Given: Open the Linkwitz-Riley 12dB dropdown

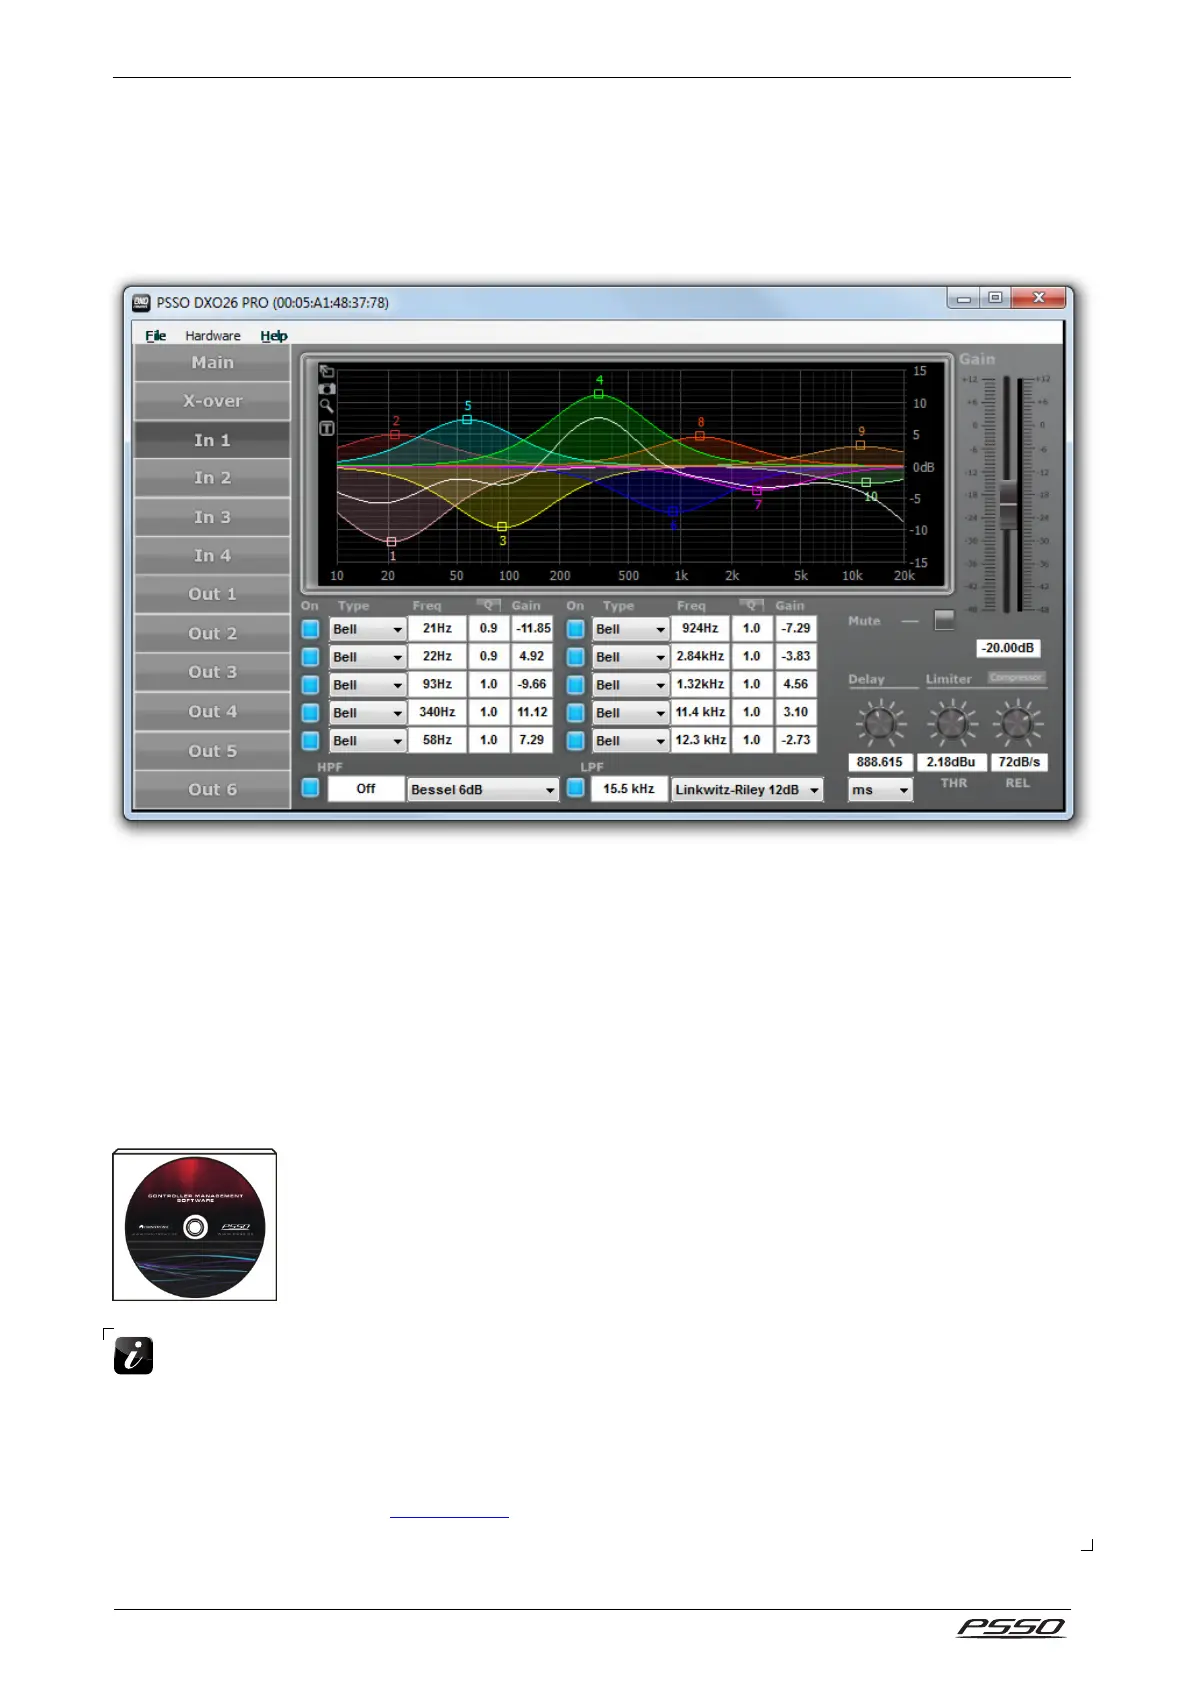Looking at the screenshot, I should [746, 789].
